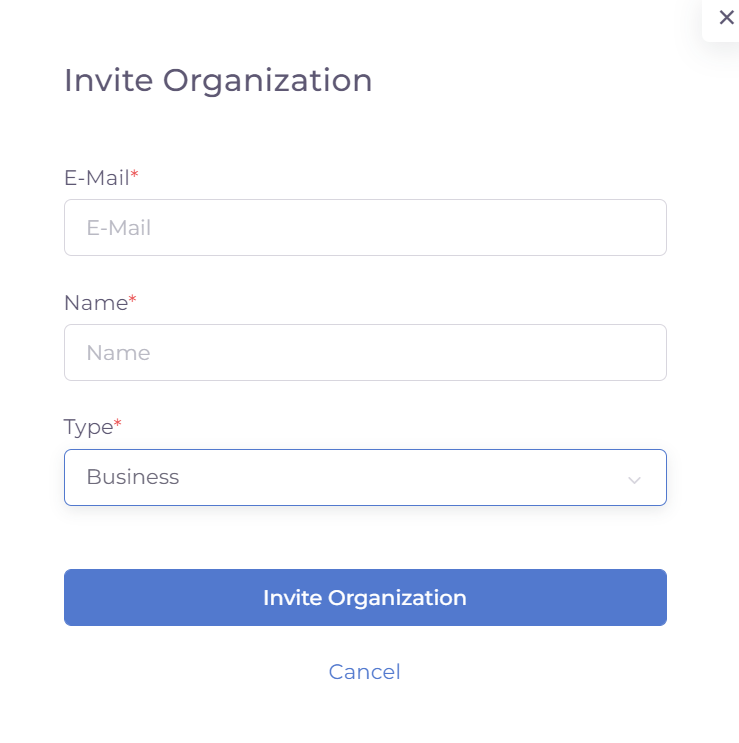The image size is (739, 743).
Task: Click the Invite Organization heading text
Action: click(218, 80)
